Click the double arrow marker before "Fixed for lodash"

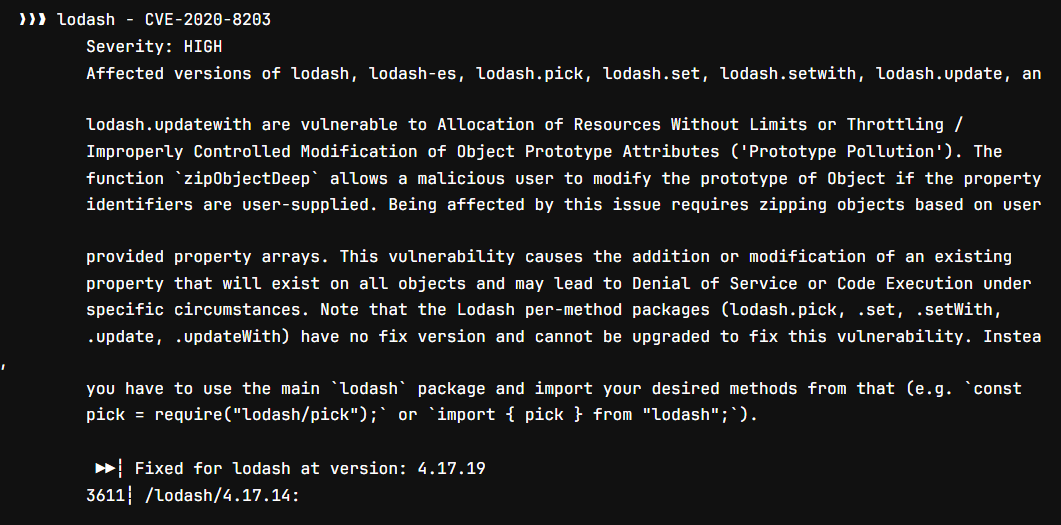tap(107, 468)
